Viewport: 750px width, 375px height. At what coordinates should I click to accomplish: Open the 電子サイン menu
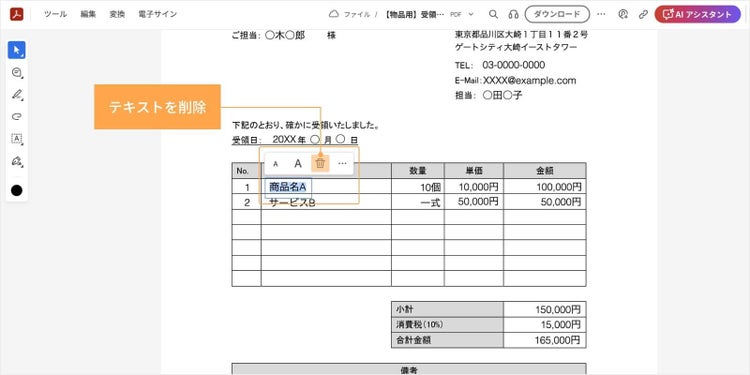click(x=158, y=14)
